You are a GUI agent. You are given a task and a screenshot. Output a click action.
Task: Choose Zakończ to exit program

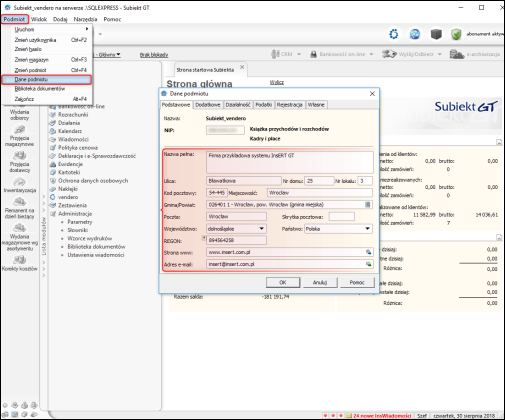(47, 99)
